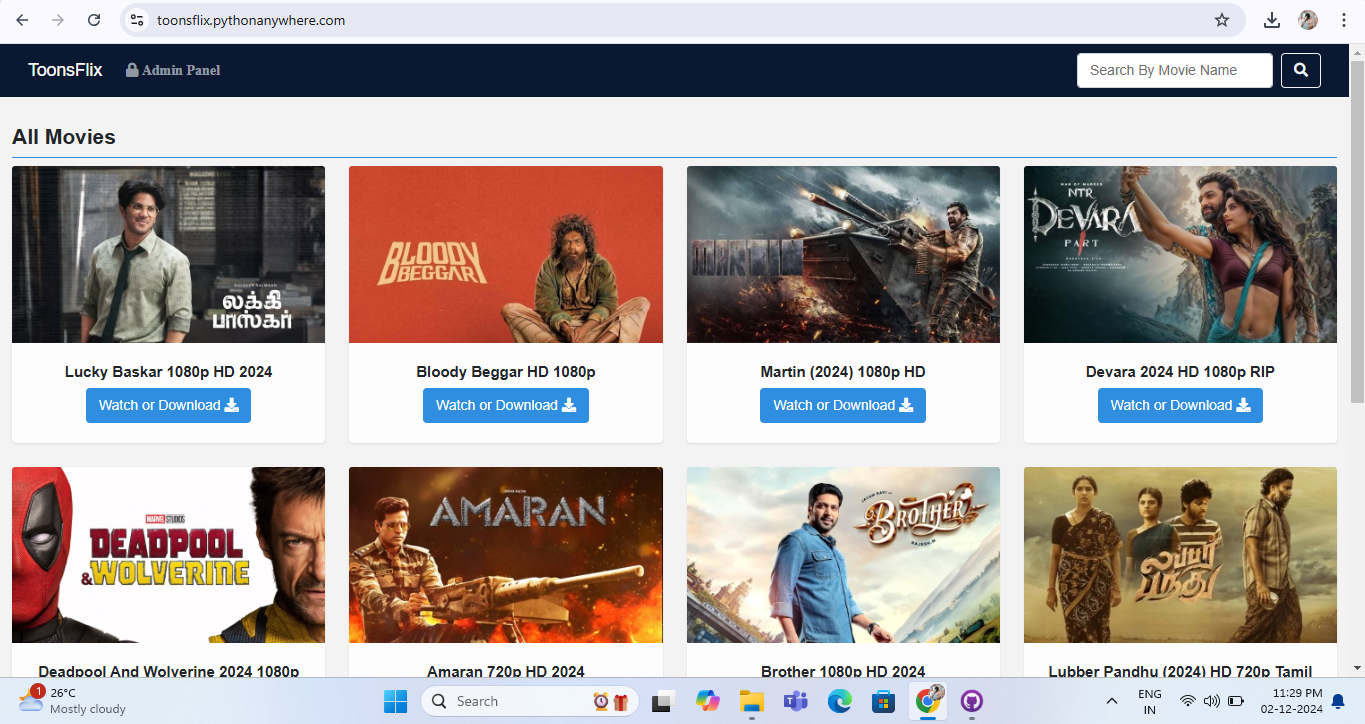1365x724 pixels.
Task: Click the browser profile avatar icon
Action: (x=1307, y=19)
